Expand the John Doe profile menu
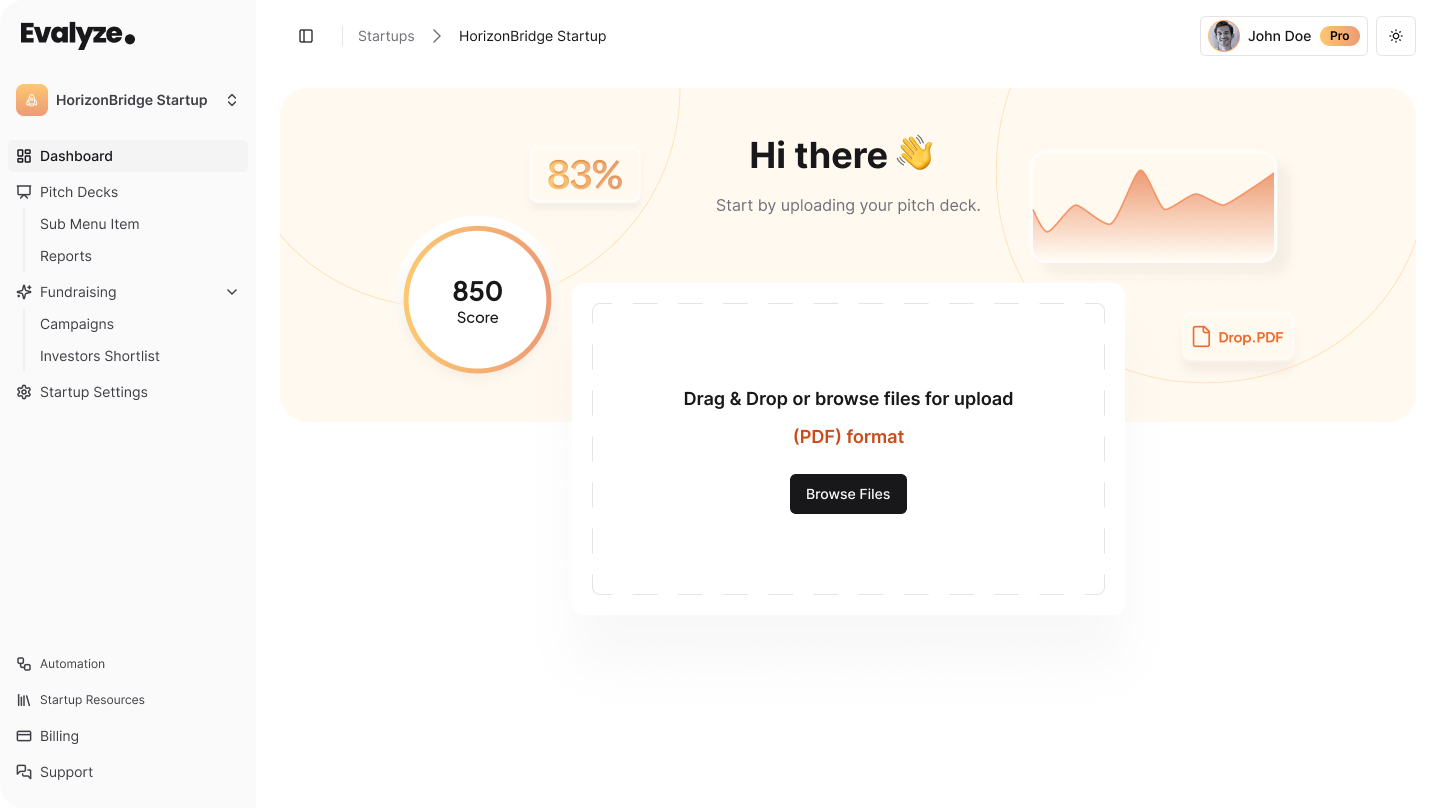This screenshot has height=808, width=1440. (1283, 36)
